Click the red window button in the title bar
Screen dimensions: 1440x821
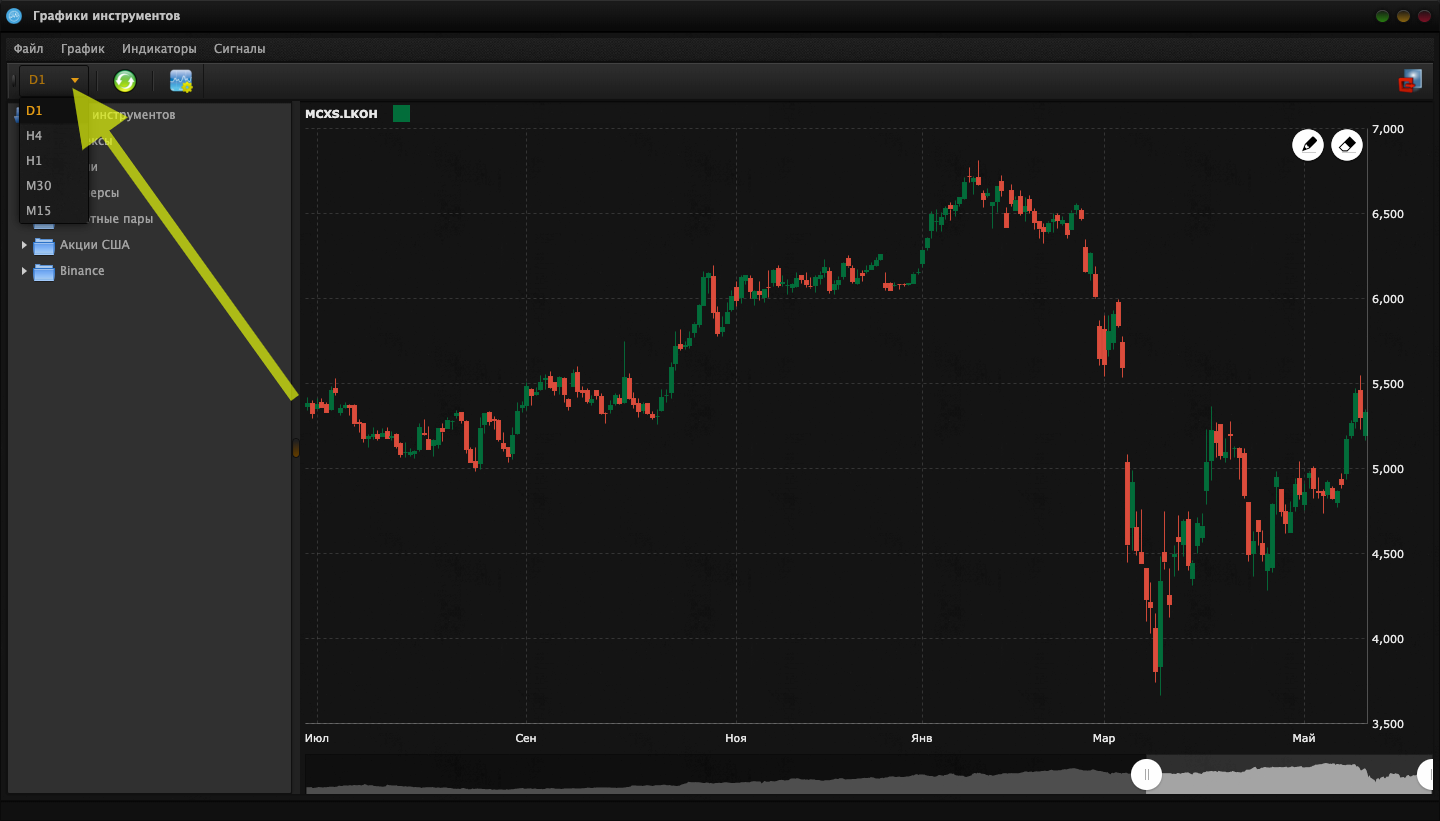point(1424,16)
